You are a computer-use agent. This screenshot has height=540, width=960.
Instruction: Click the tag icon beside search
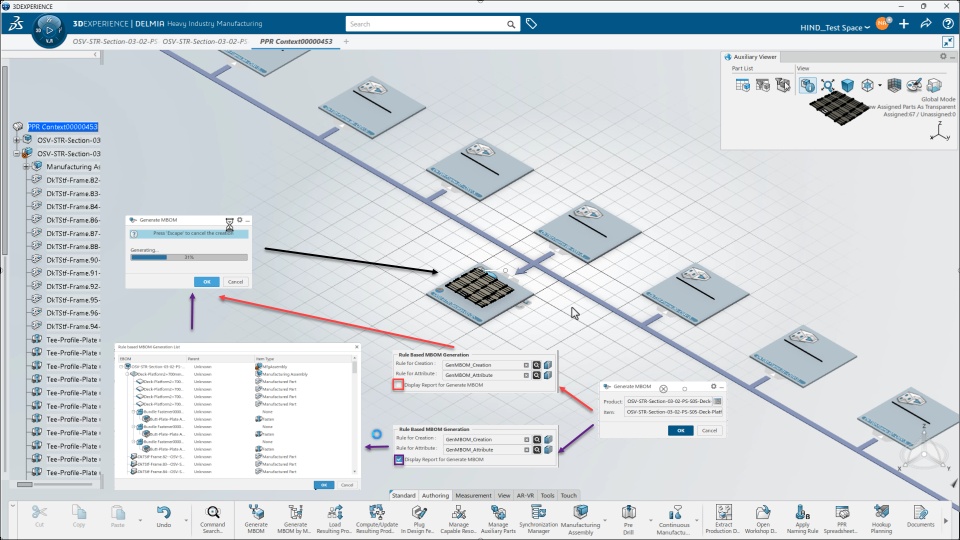tap(531, 24)
